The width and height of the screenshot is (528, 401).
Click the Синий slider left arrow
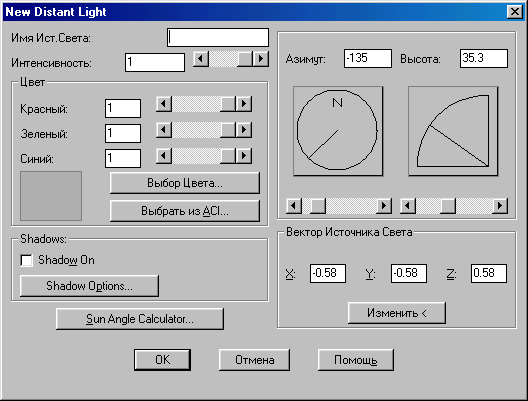click(x=164, y=156)
